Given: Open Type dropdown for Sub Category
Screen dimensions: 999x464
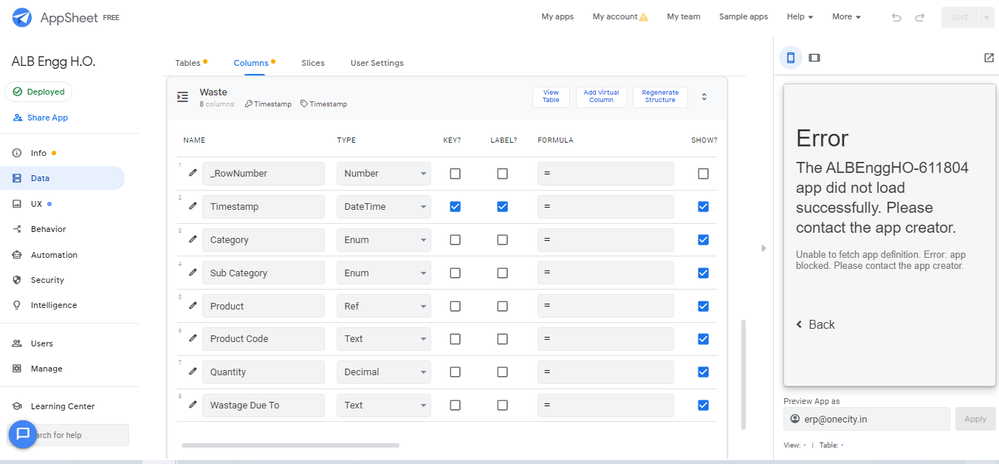Looking at the screenshot, I should 384,273.
